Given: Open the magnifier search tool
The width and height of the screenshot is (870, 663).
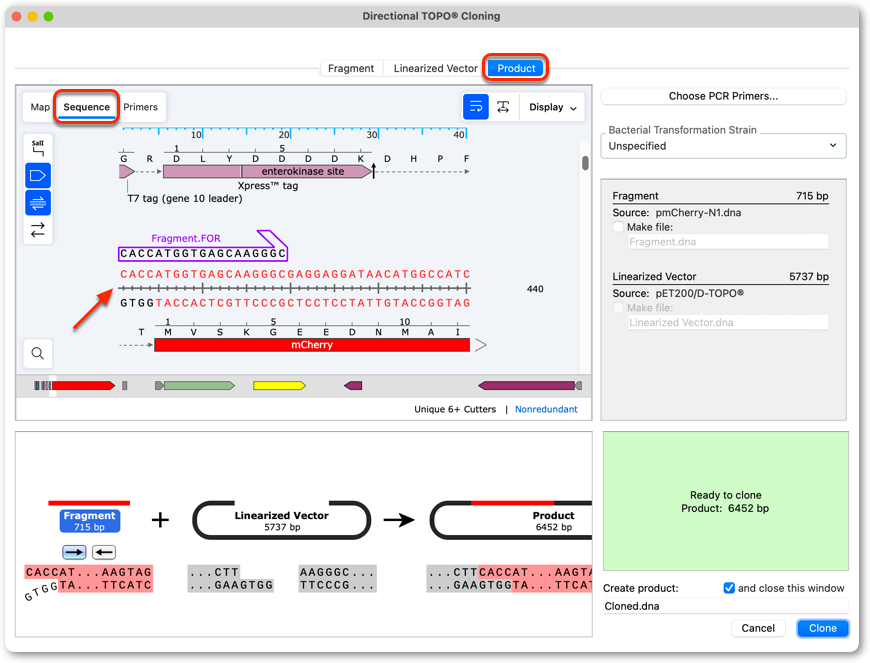Looking at the screenshot, I should tap(38, 353).
